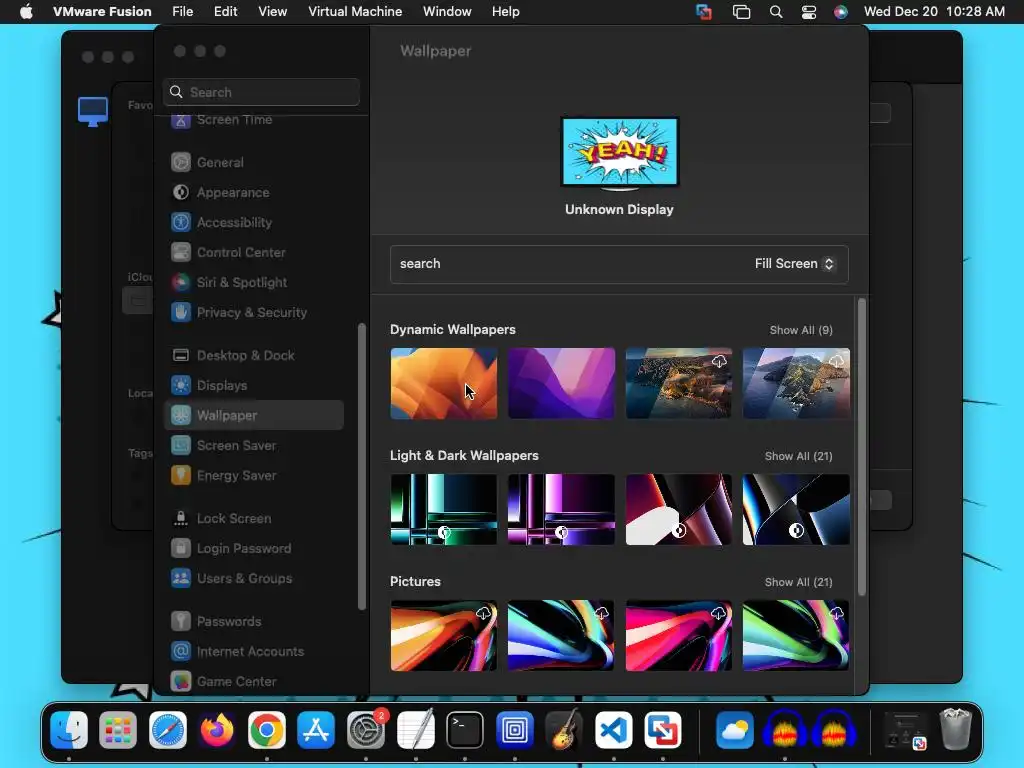Click the date and time in menu bar
This screenshot has height=768, width=1024.
coord(934,12)
